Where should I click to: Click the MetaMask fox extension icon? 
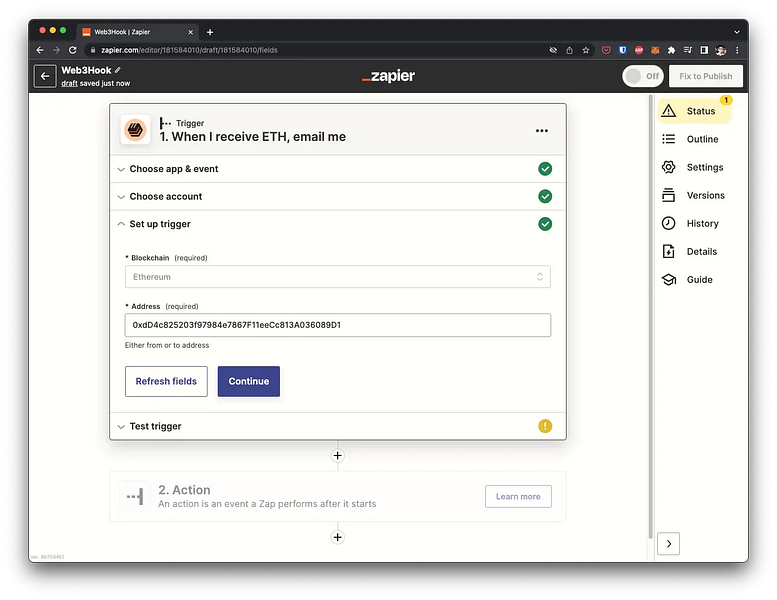pos(655,50)
